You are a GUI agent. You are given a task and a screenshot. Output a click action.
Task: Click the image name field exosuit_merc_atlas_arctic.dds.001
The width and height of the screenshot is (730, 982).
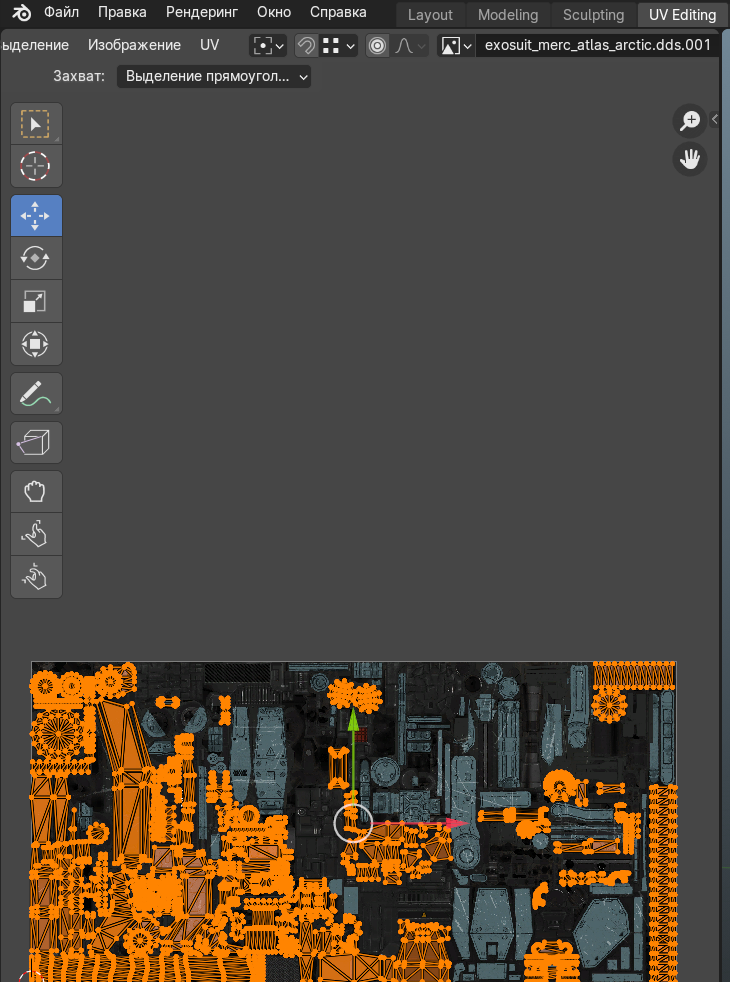point(597,46)
